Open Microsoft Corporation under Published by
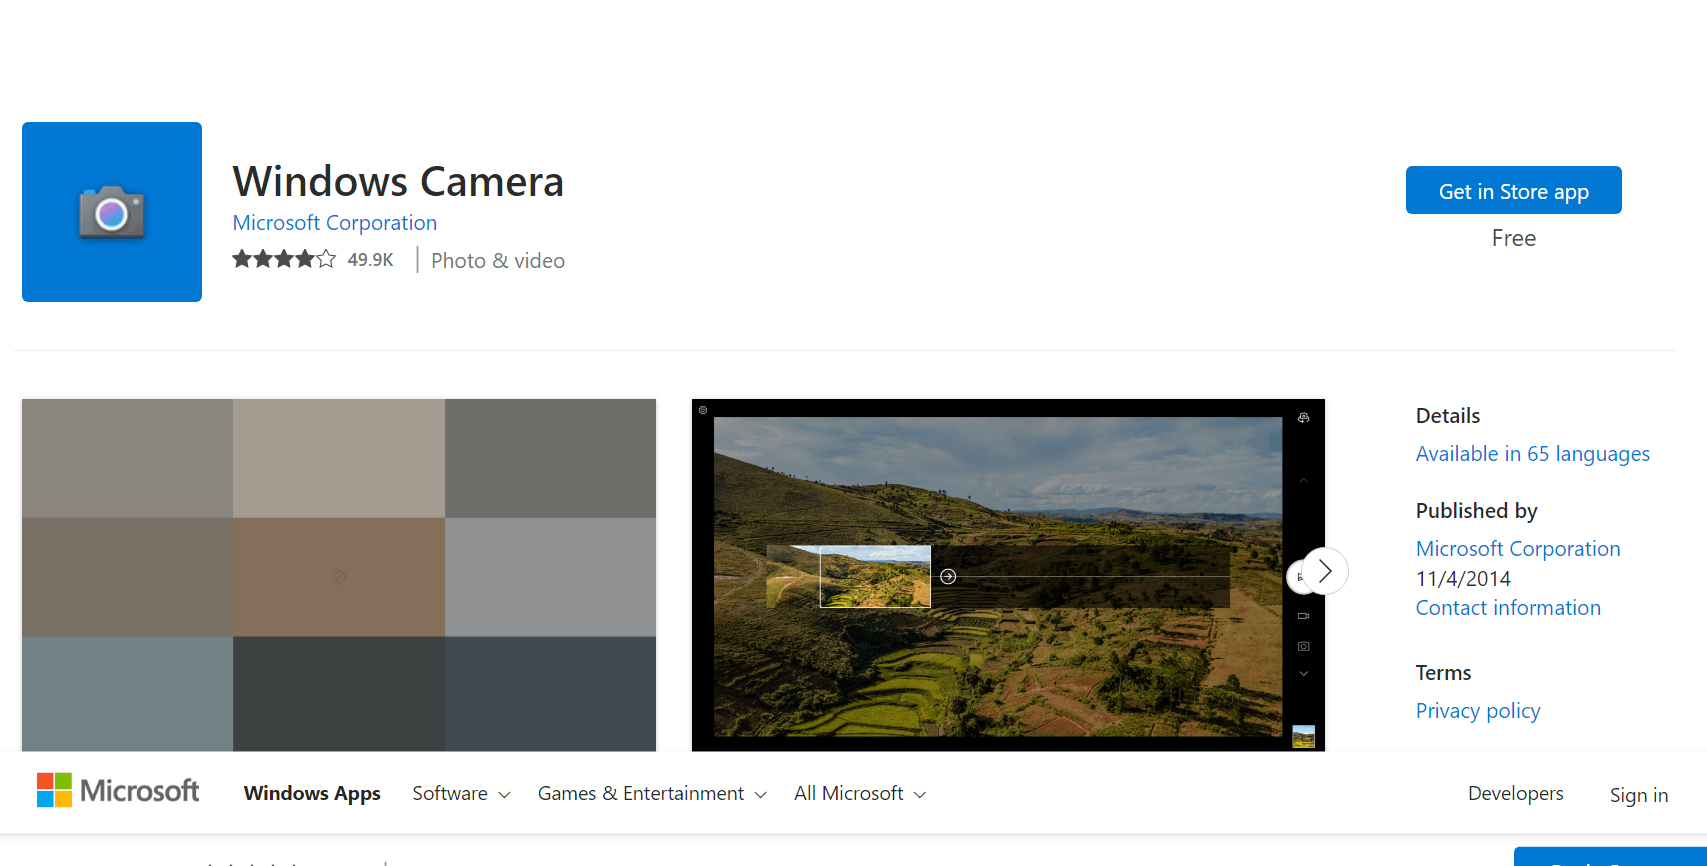This screenshot has width=1707, height=866. (1518, 549)
